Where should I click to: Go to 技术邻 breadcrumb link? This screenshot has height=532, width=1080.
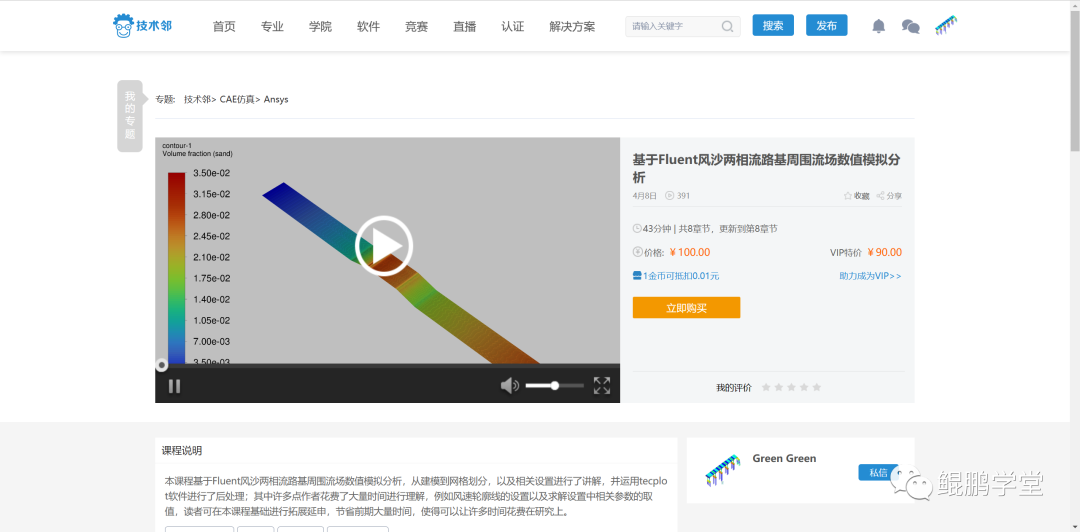(198, 99)
